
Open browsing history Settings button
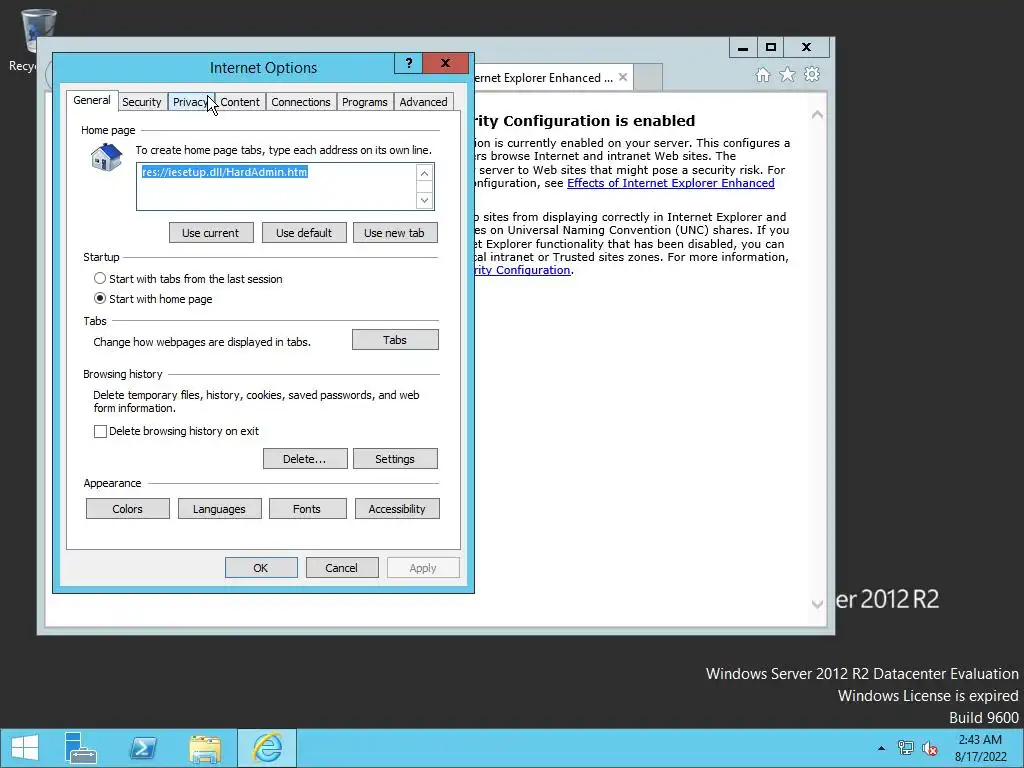coord(395,458)
